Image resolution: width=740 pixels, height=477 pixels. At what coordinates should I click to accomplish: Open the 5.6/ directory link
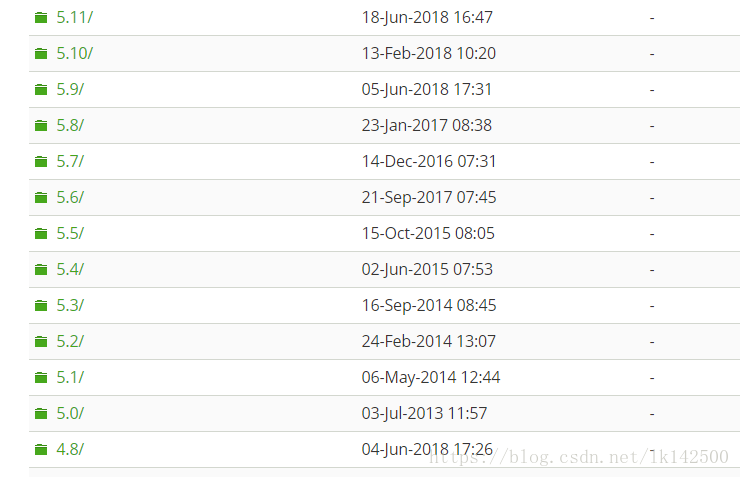70,198
